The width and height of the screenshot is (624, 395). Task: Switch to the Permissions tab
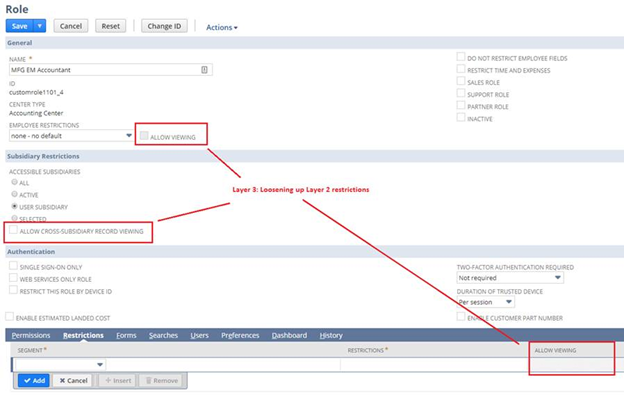coord(31,335)
